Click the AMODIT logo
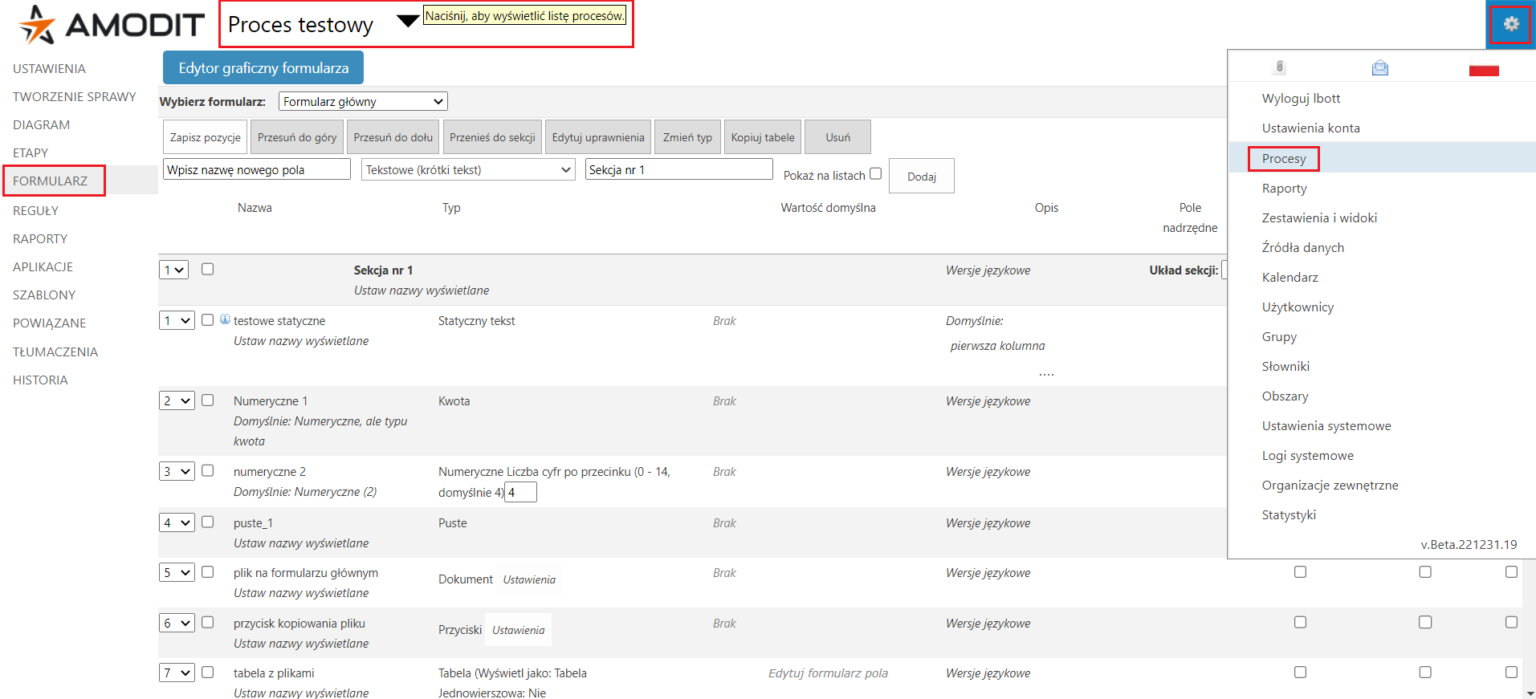1536x699 pixels. click(110, 23)
